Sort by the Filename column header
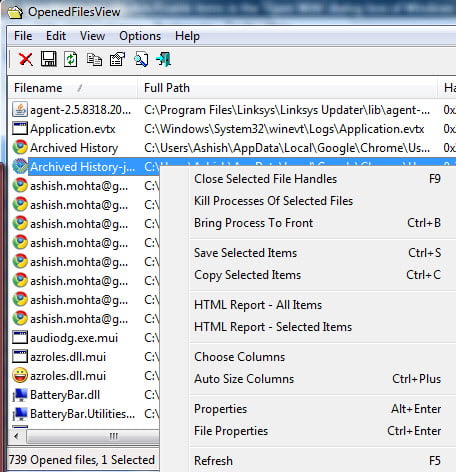 click(x=73, y=88)
